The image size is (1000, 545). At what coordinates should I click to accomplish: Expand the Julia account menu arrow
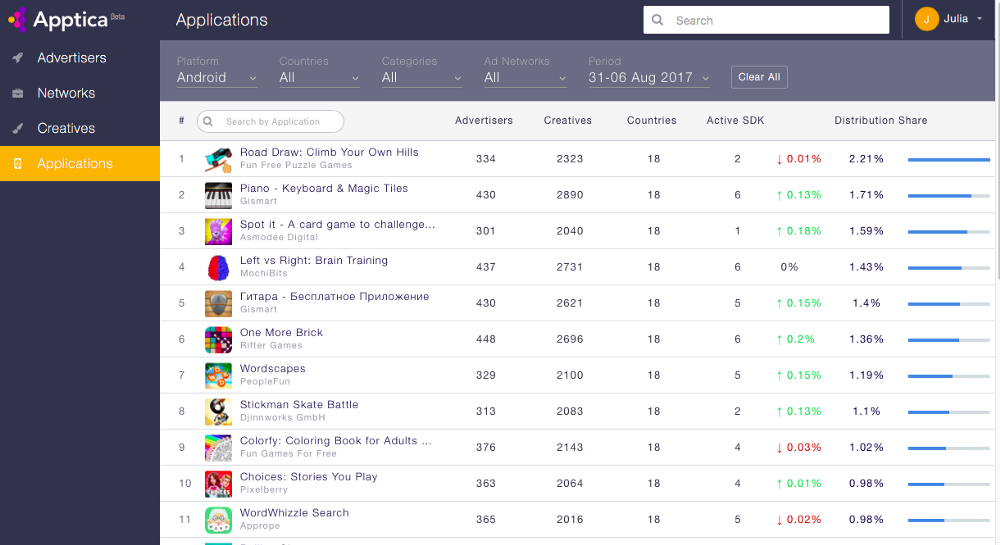(980, 18)
